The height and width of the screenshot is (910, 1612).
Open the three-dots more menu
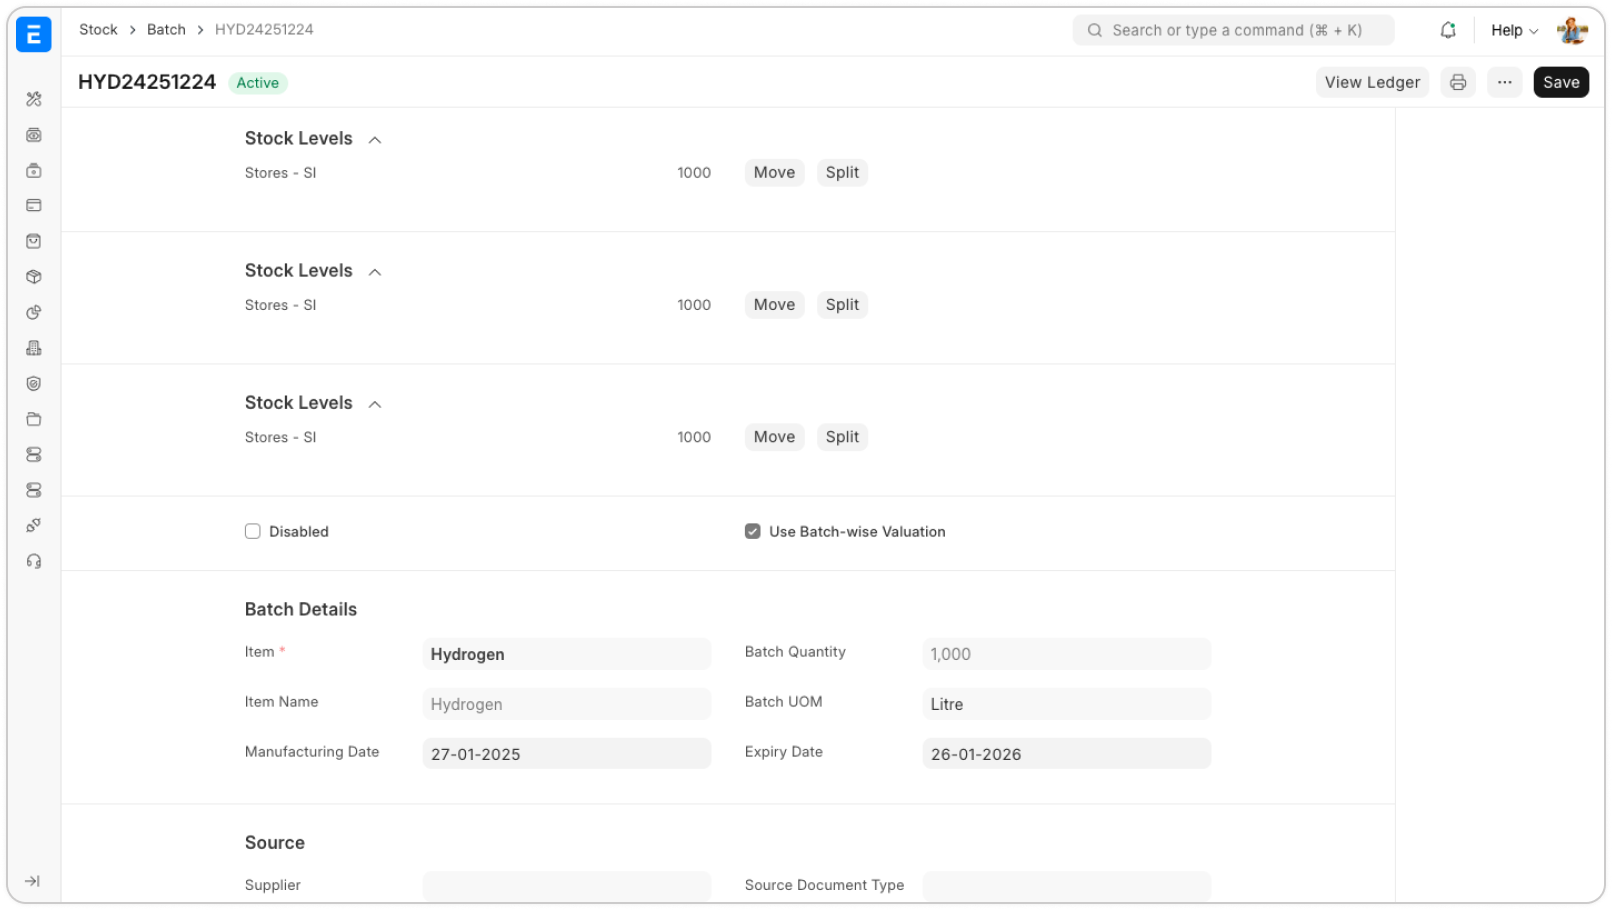1505,82
